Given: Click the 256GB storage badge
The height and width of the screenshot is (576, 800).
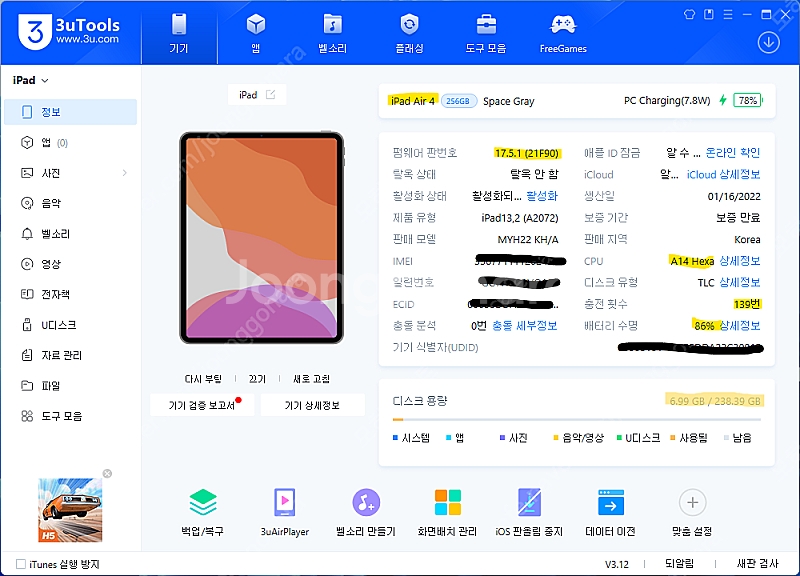Looking at the screenshot, I should (458, 101).
